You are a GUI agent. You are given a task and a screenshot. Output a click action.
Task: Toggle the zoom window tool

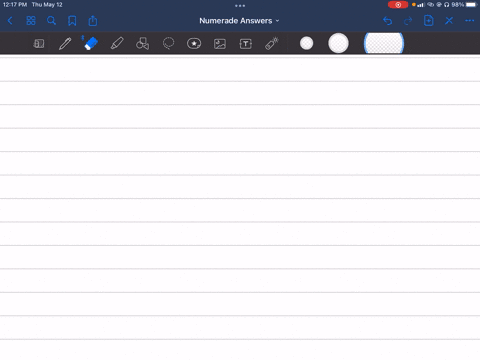tap(39, 44)
